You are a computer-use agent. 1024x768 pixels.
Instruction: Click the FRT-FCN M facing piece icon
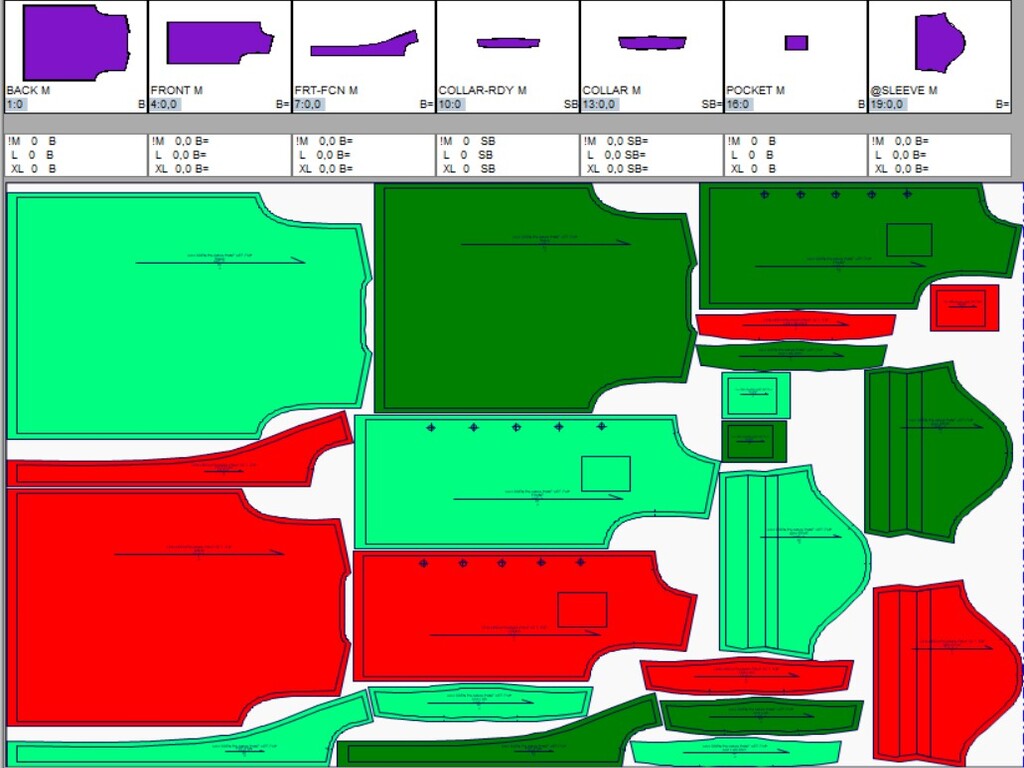(364, 44)
